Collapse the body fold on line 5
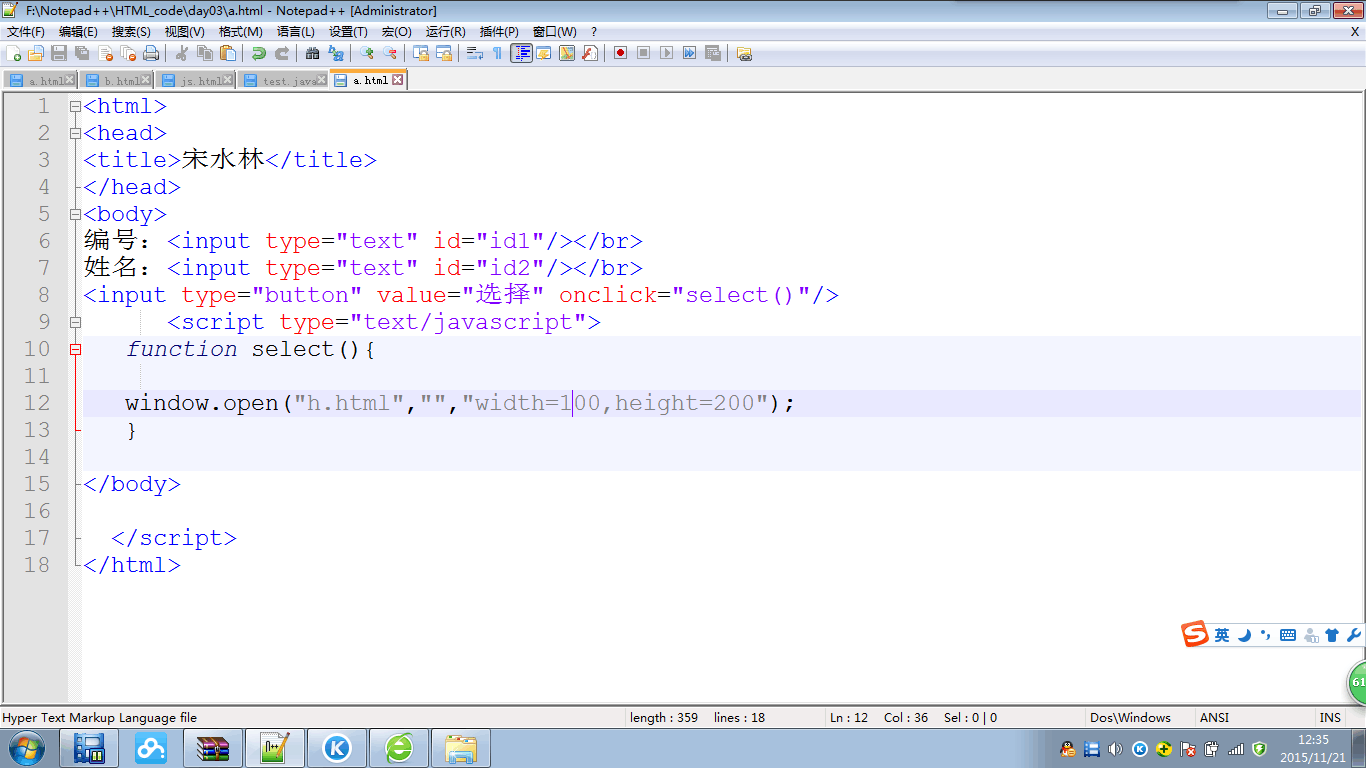The height and width of the screenshot is (768, 1366). (75, 214)
